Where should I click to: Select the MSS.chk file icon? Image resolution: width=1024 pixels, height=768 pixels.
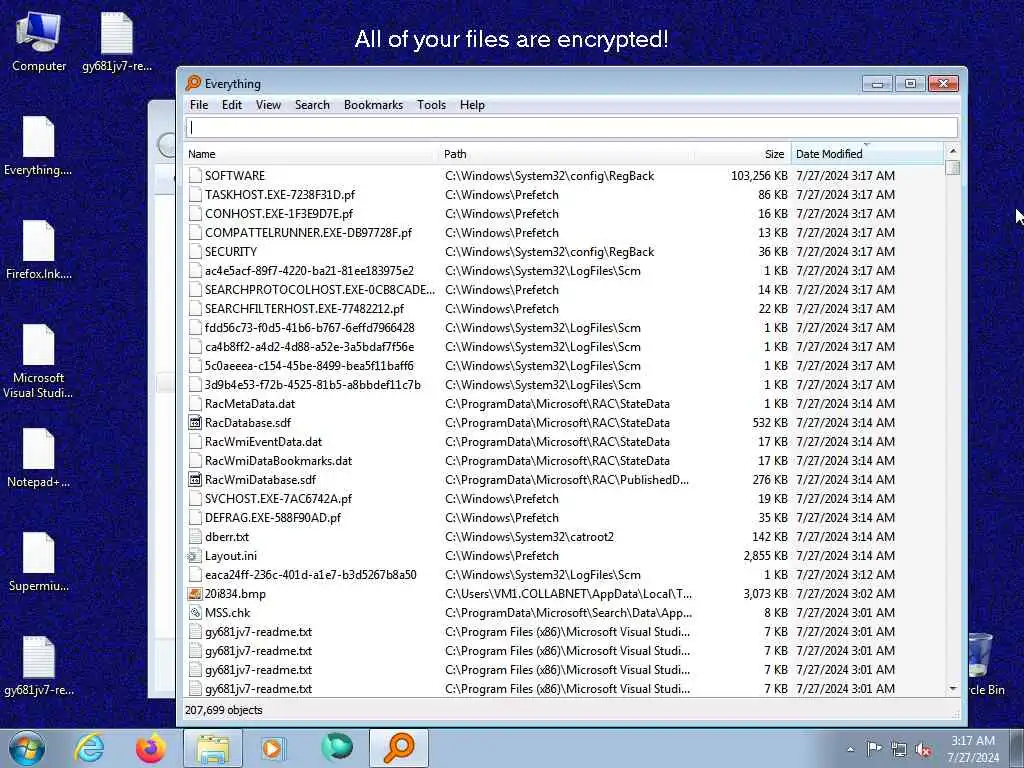coord(195,613)
